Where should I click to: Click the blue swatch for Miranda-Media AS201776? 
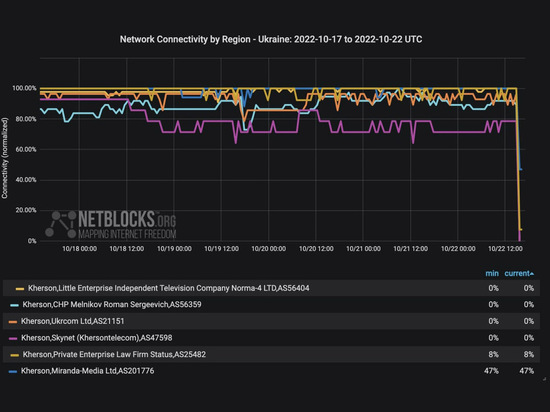pos(13,372)
